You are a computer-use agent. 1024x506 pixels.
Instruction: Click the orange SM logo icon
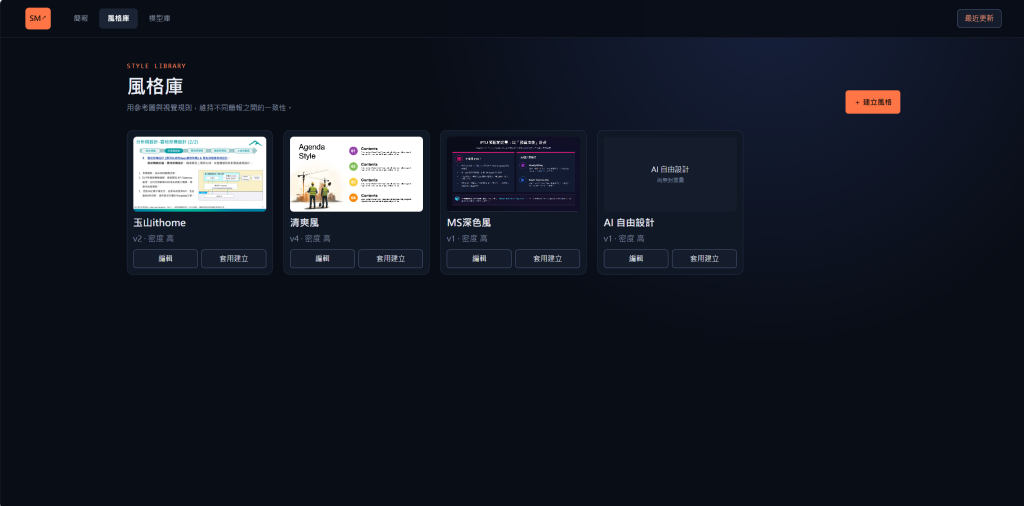[38, 18]
